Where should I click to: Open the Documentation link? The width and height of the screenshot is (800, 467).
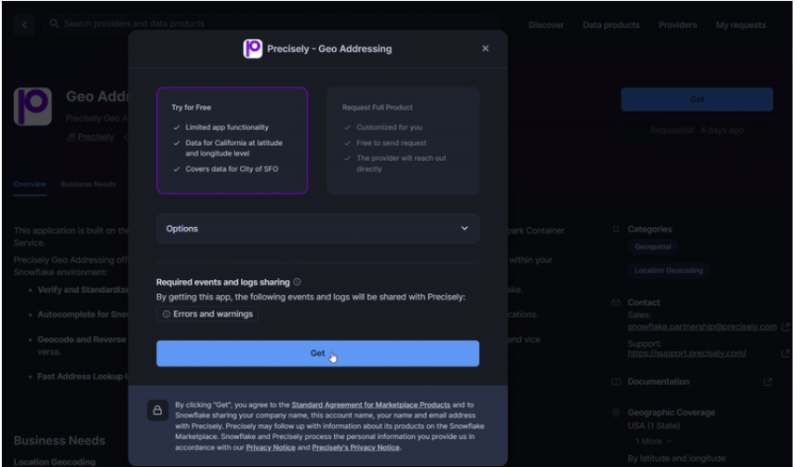coord(658,382)
